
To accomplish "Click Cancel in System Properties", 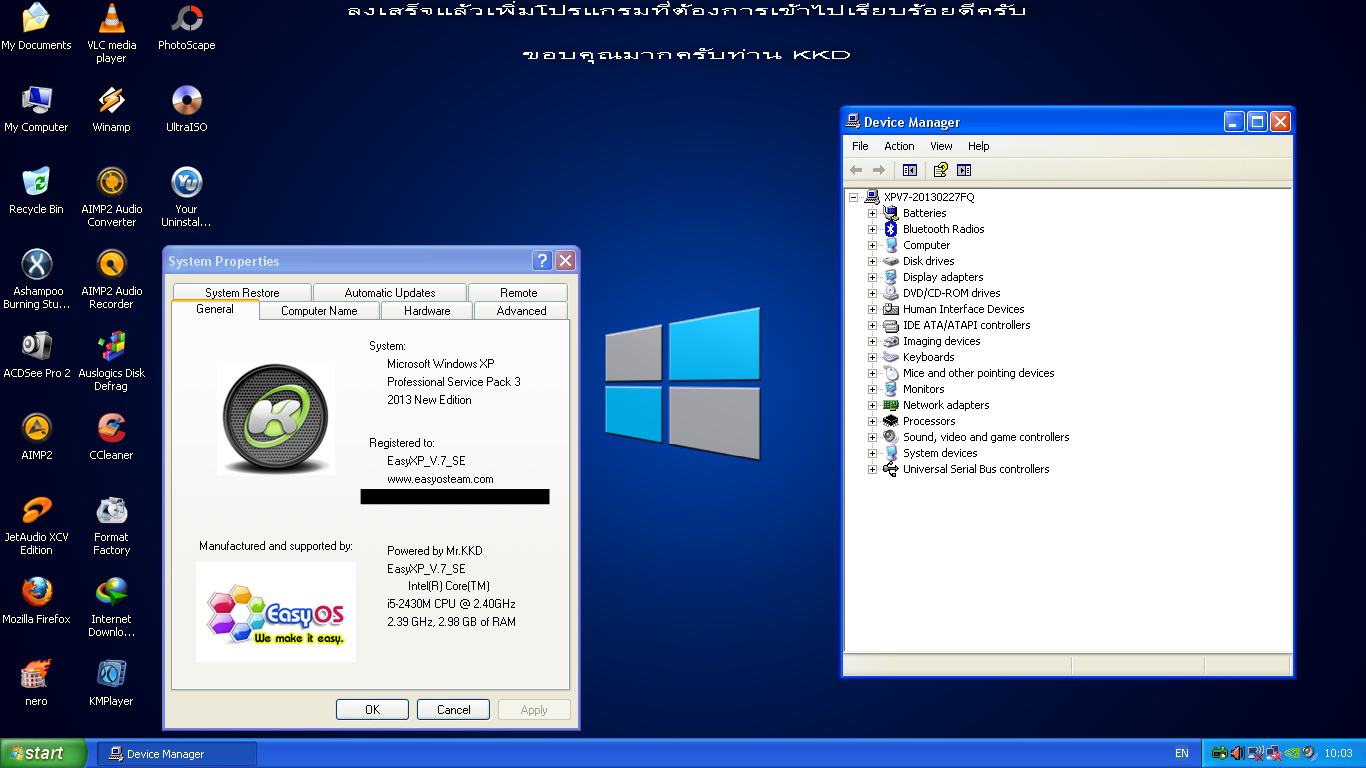I will (x=453, y=710).
